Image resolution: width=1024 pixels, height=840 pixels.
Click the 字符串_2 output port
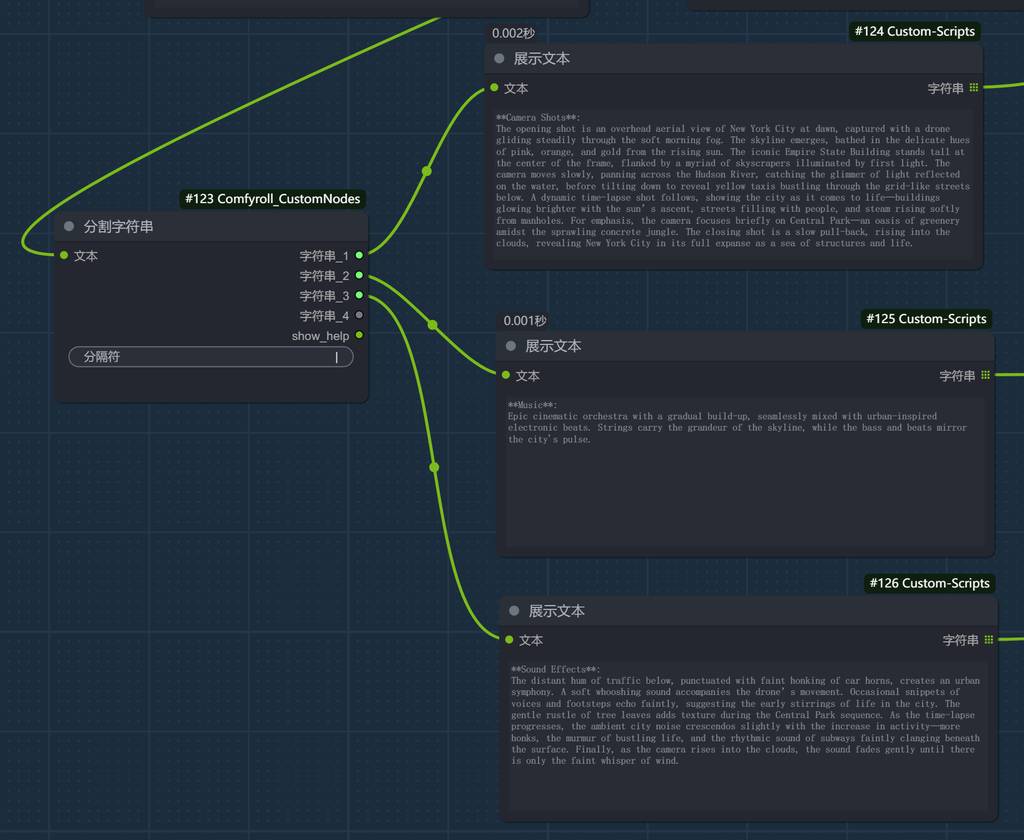(x=359, y=276)
